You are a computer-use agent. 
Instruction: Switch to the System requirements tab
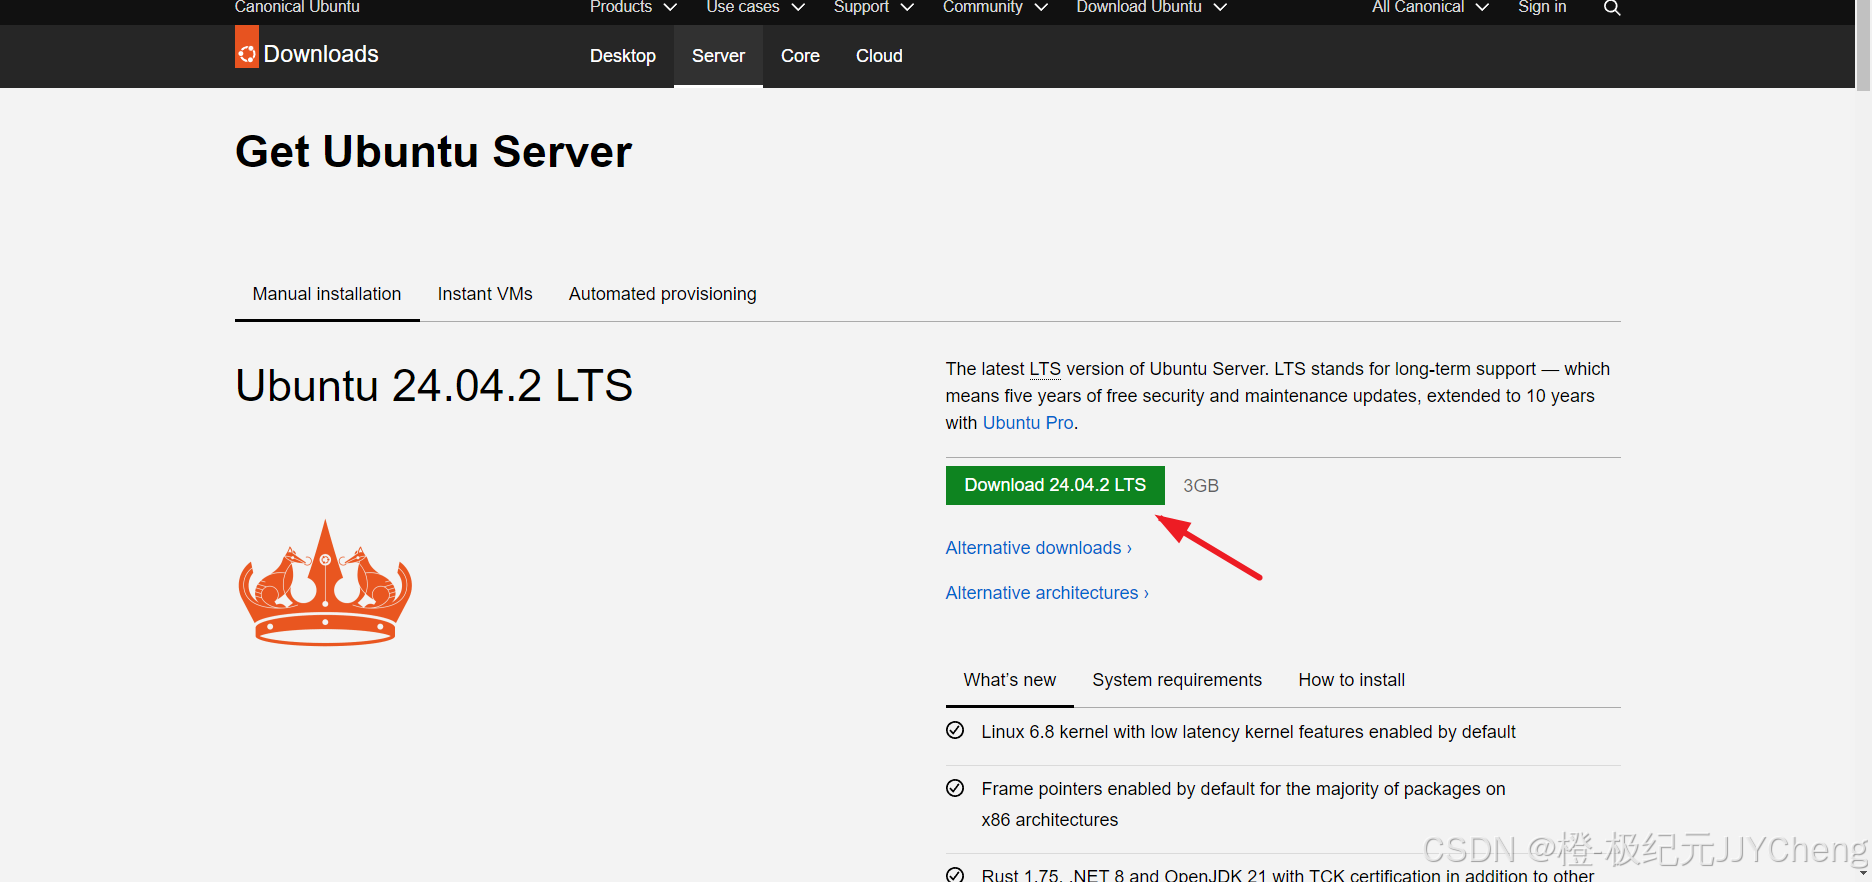pos(1177,680)
